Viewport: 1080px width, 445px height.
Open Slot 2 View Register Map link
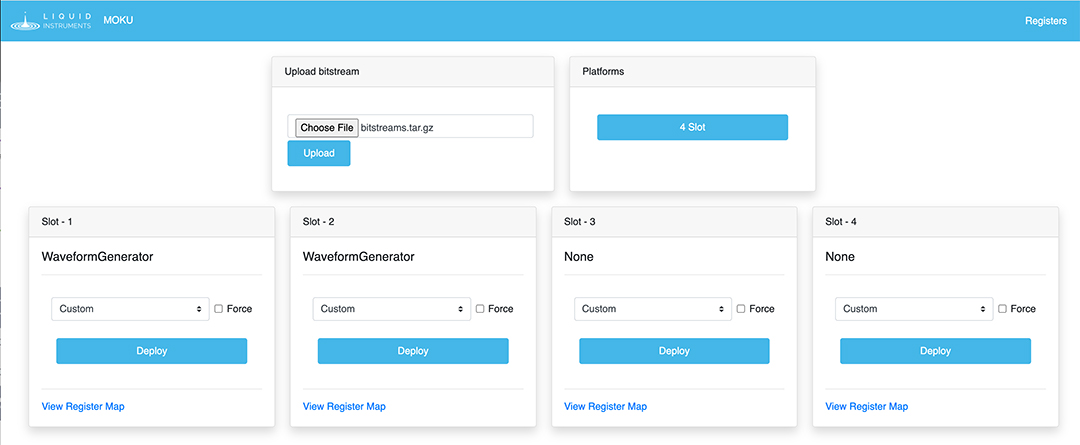point(344,406)
